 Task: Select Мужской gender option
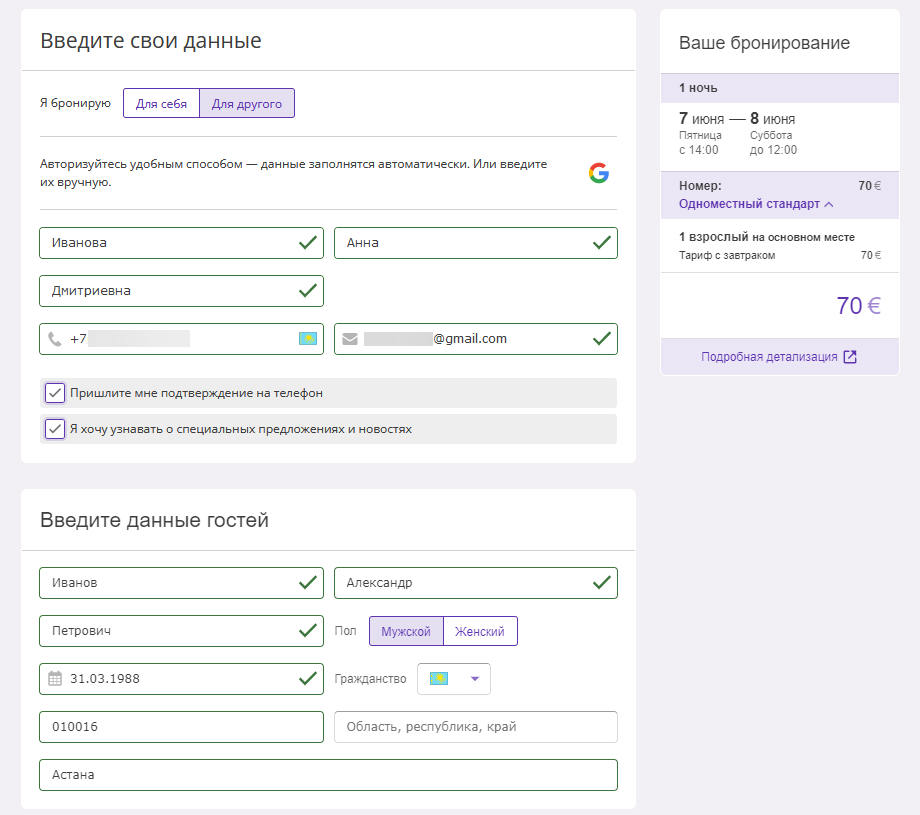[406, 631]
